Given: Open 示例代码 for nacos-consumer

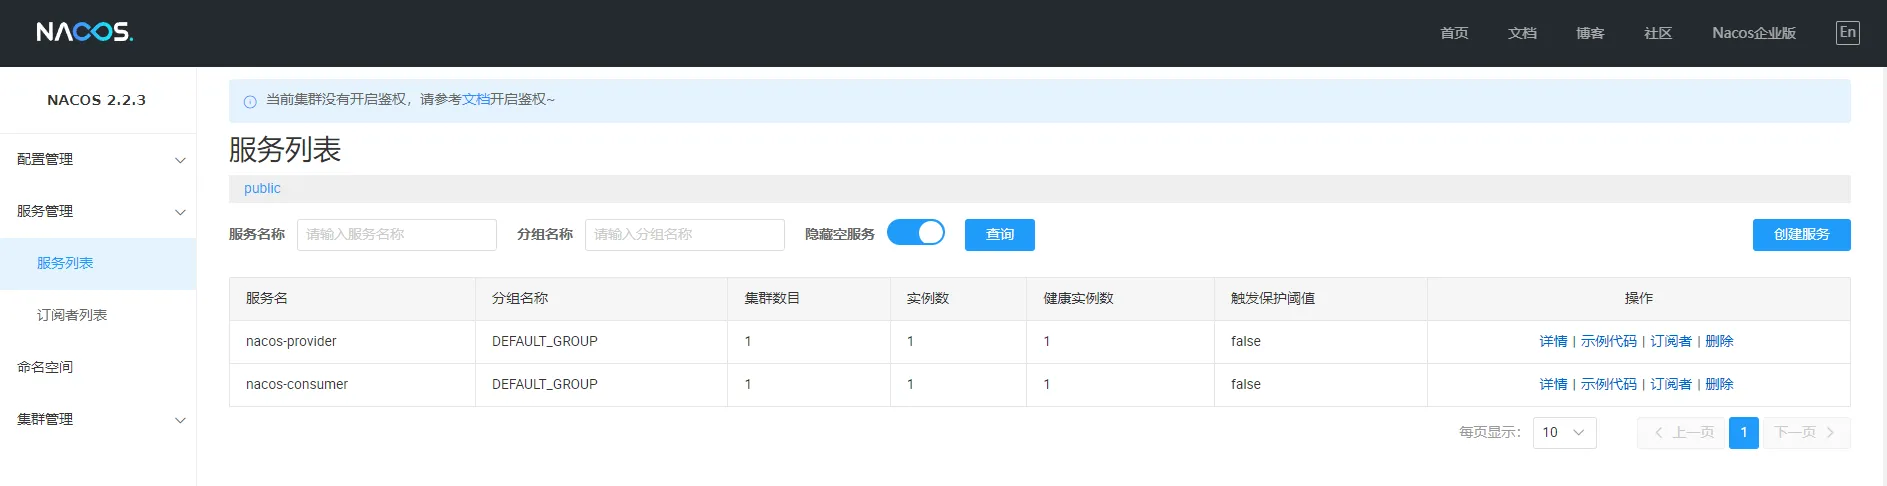Looking at the screenshot, I should click(x=1608, y=385).
